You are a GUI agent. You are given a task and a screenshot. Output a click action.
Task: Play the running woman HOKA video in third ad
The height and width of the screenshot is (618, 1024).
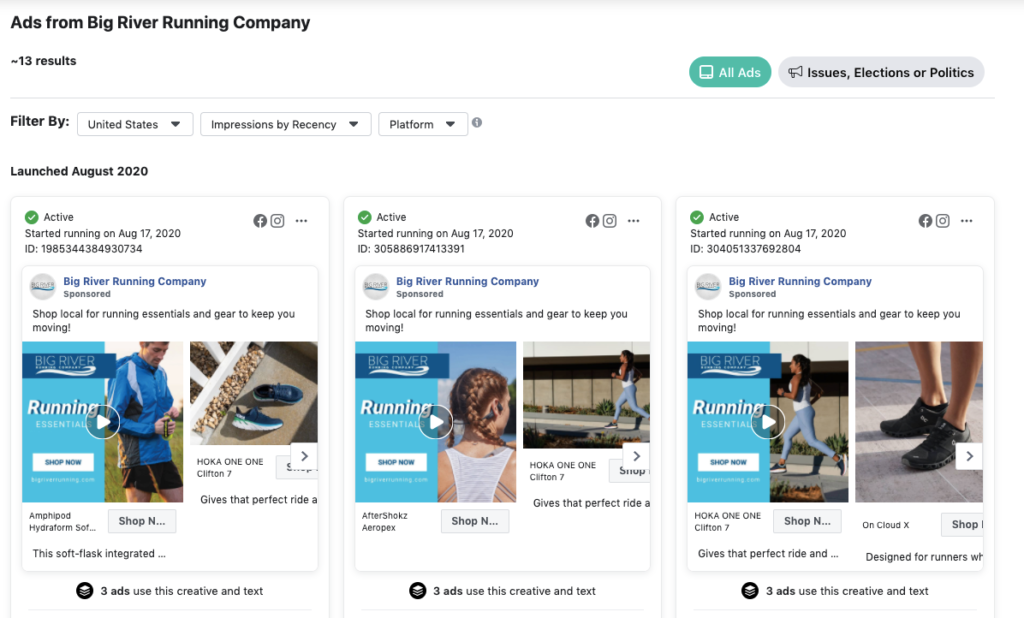pyautogui.click(x=769, y=422)
